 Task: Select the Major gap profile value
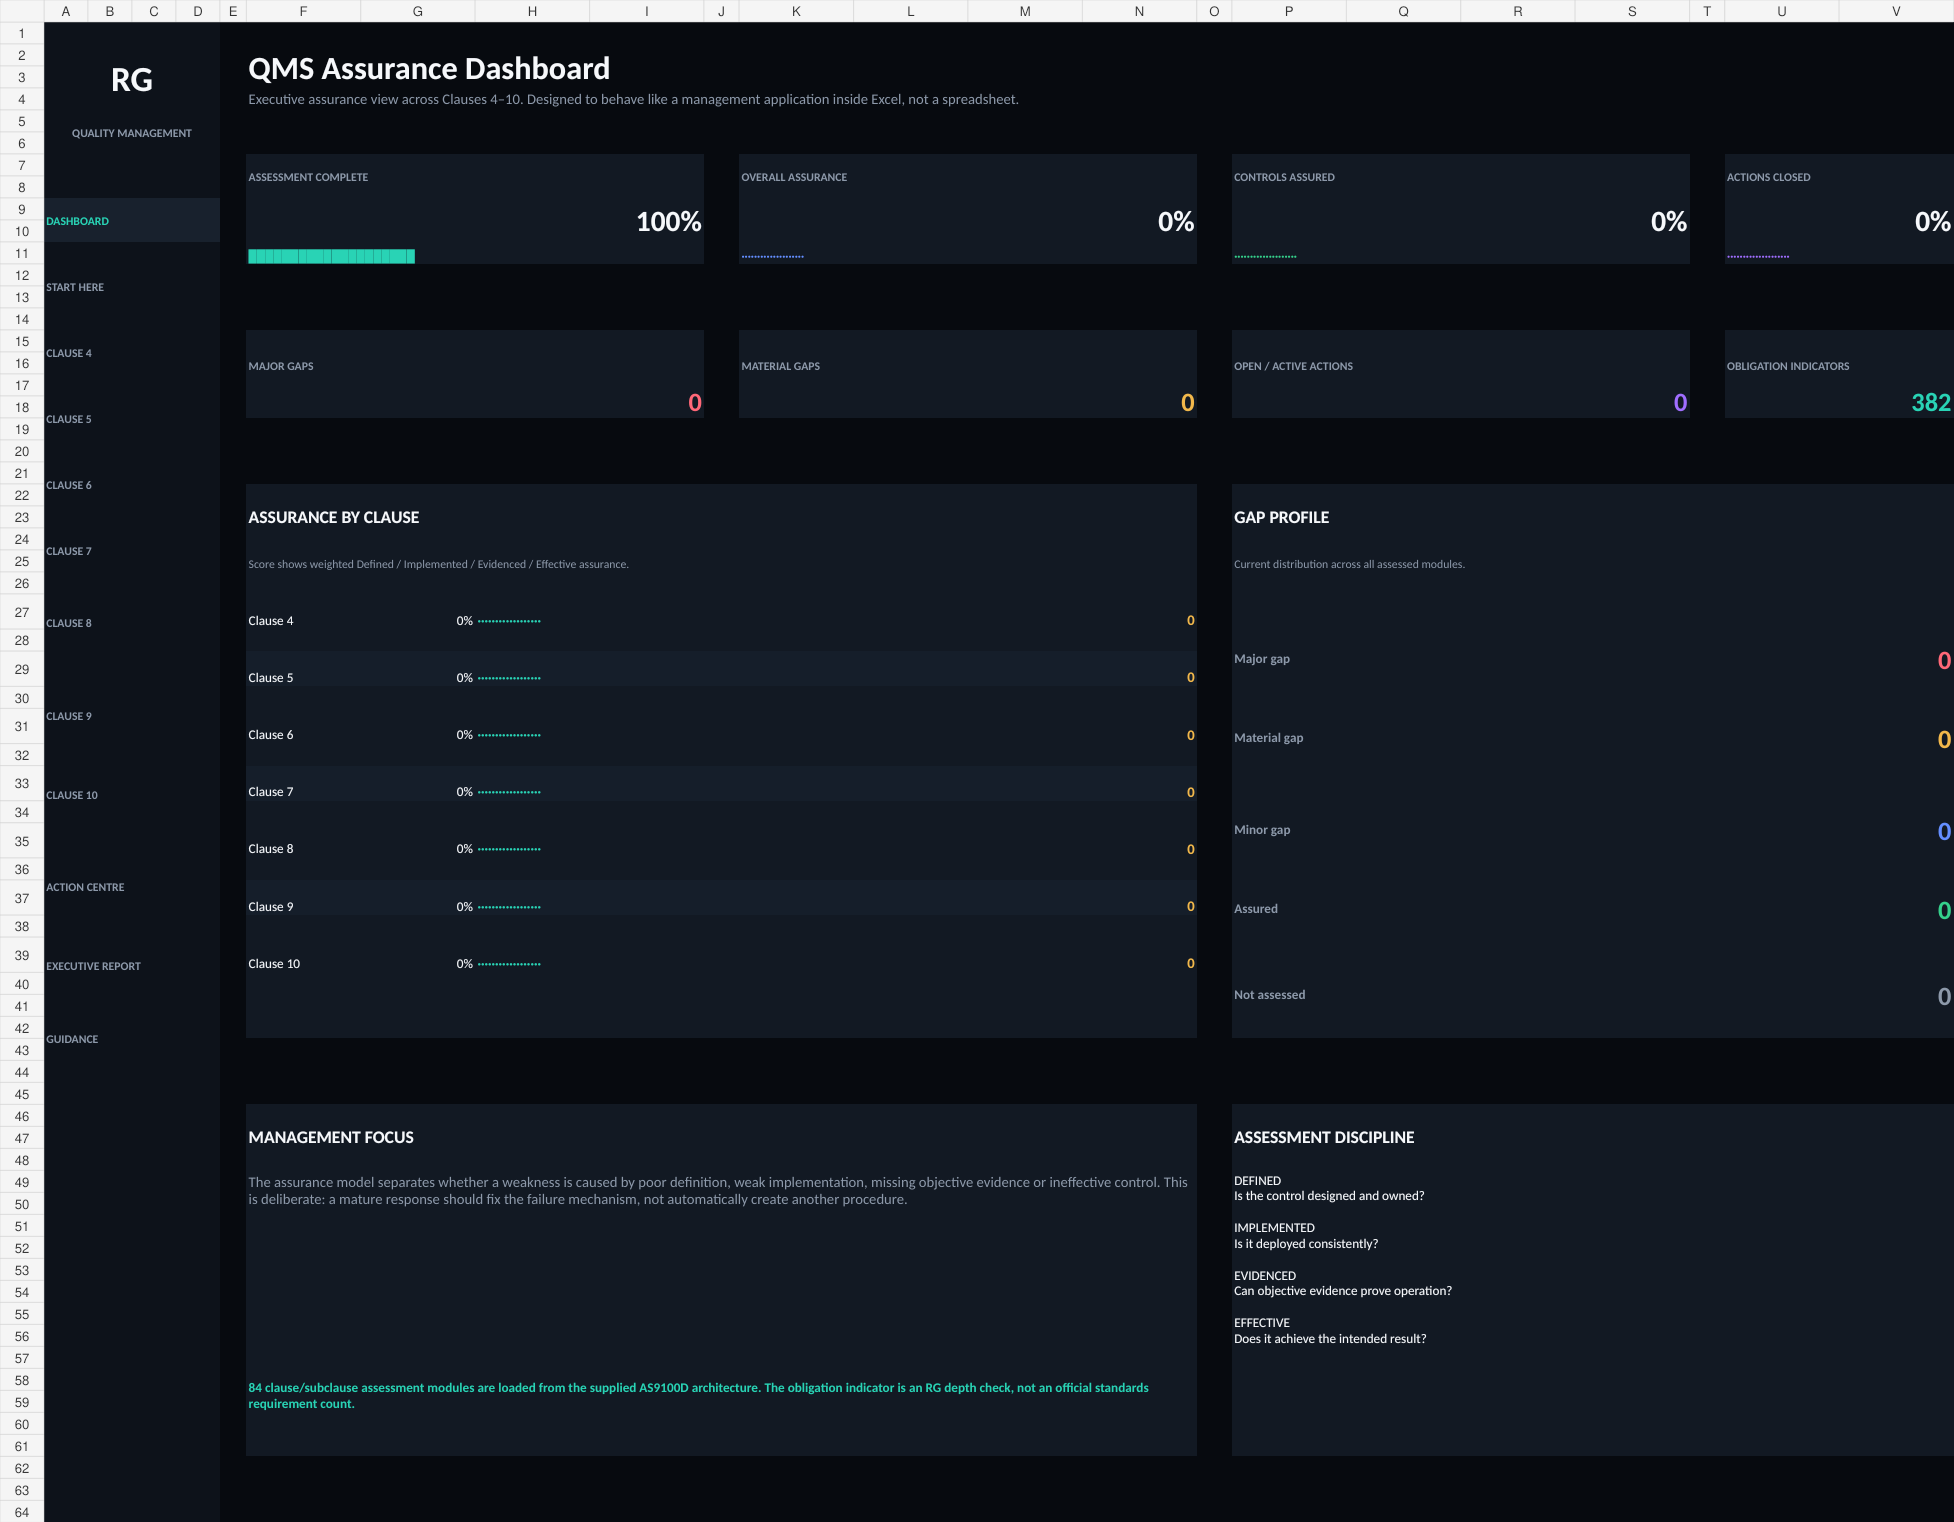tap(1944, 661)
